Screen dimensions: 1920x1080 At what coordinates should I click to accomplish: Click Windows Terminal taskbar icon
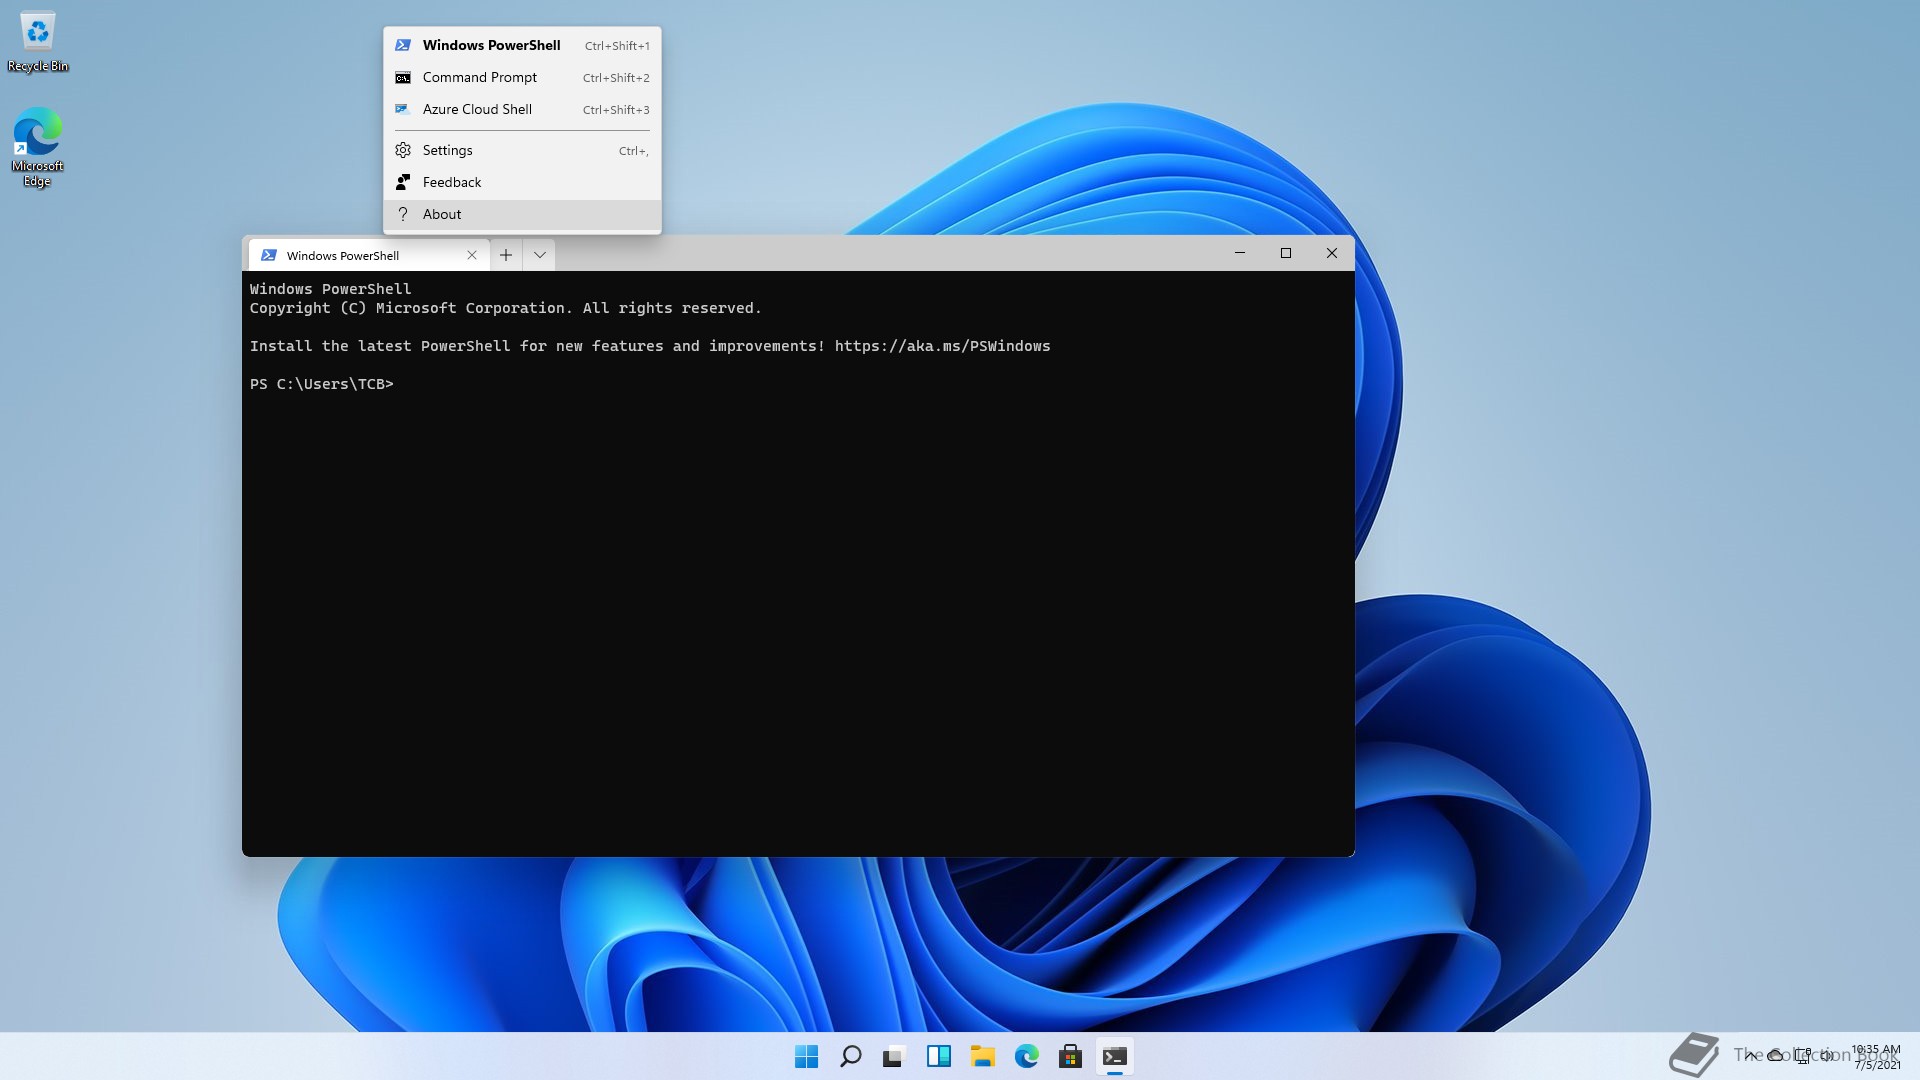point(1114,1056)
